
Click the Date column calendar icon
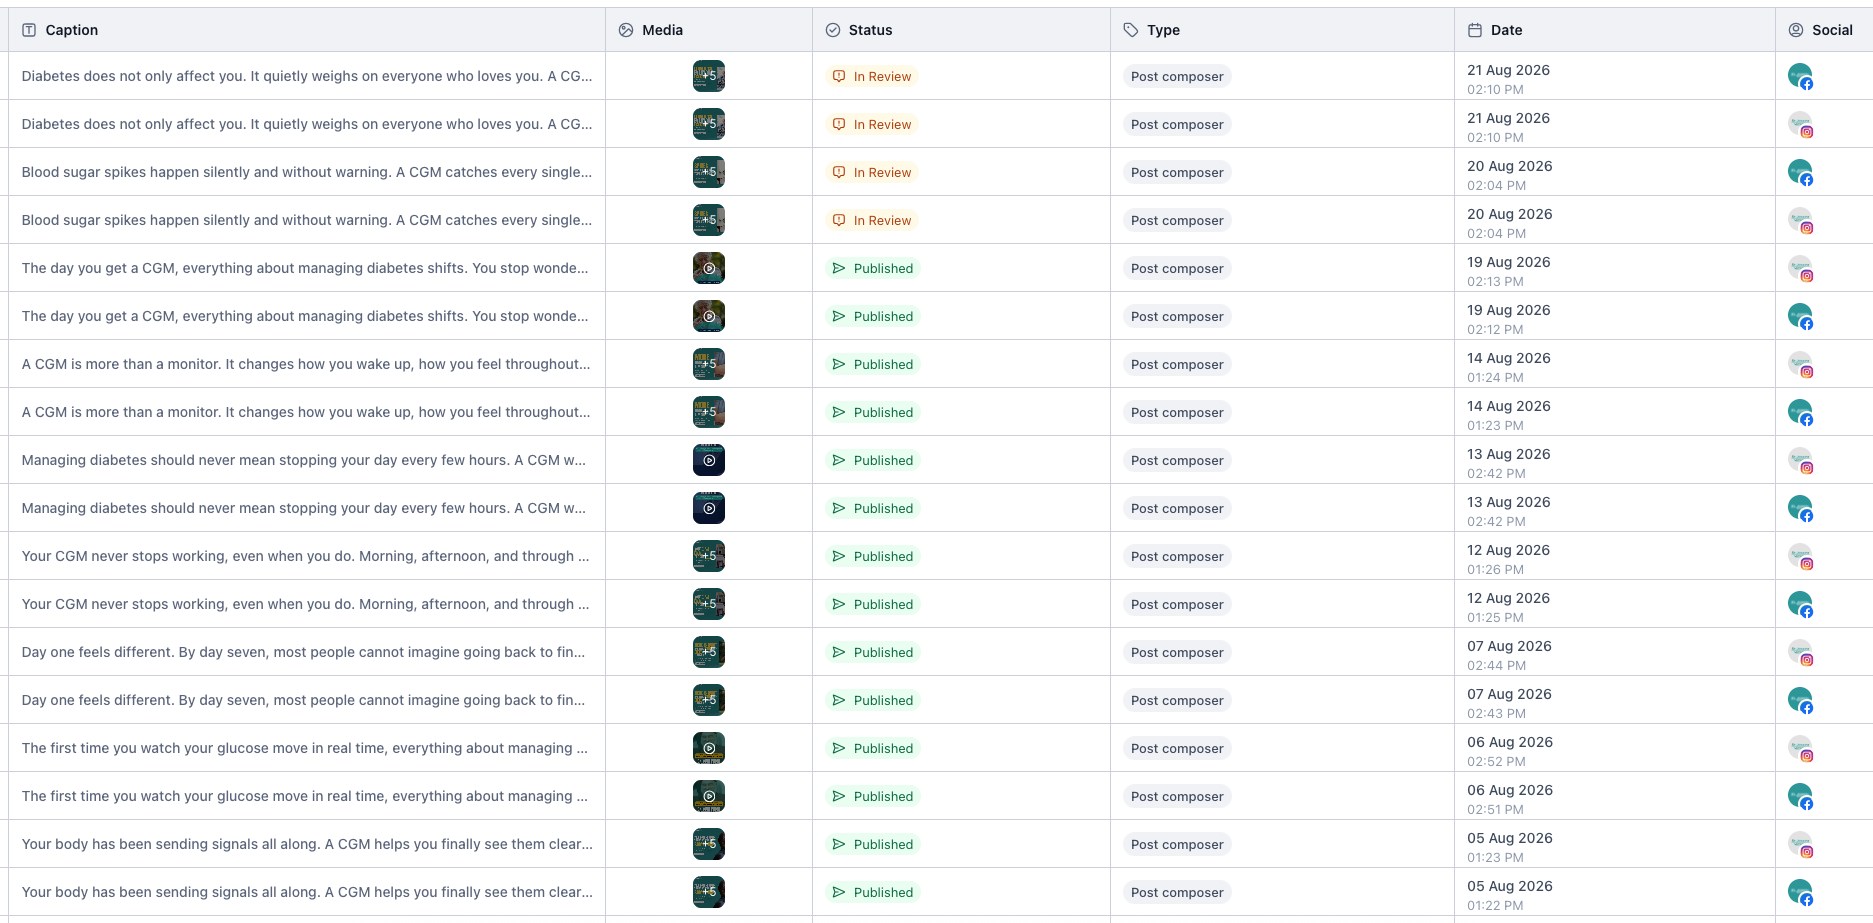click(1475, 30)
